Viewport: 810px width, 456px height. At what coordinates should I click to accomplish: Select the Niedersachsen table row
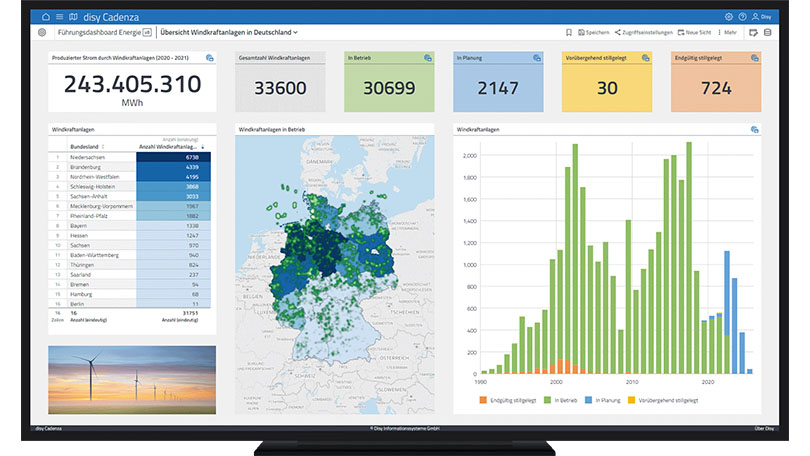[x=130, y=157]
